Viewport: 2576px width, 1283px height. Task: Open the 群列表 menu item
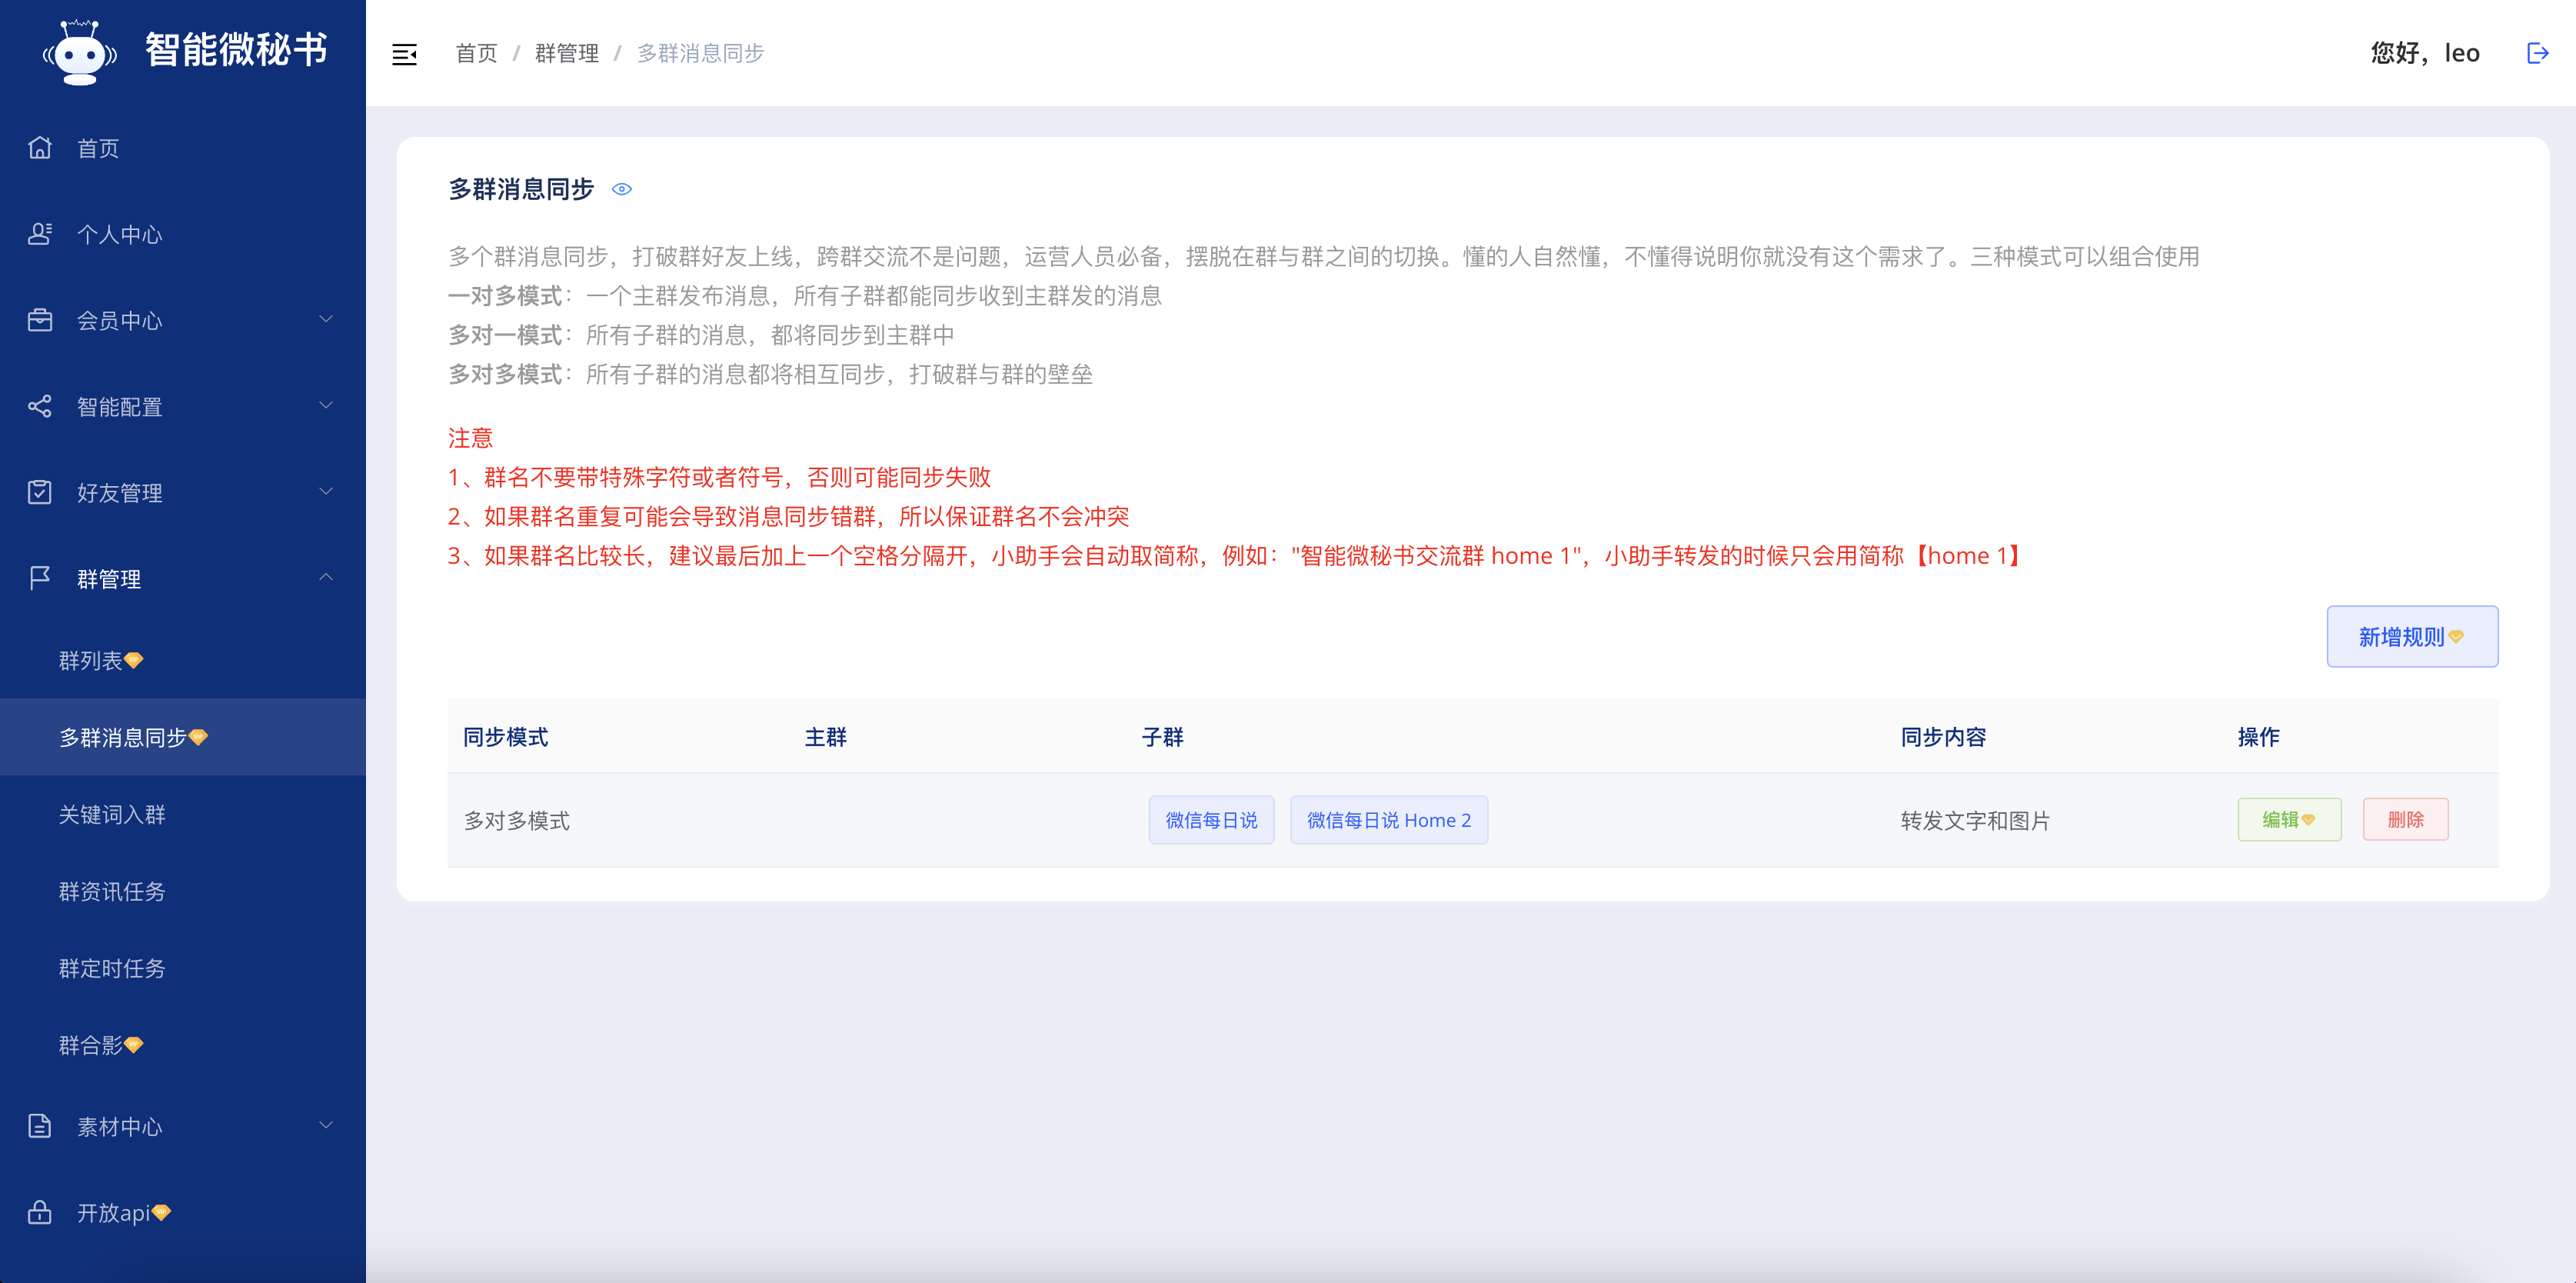[91, 660]
